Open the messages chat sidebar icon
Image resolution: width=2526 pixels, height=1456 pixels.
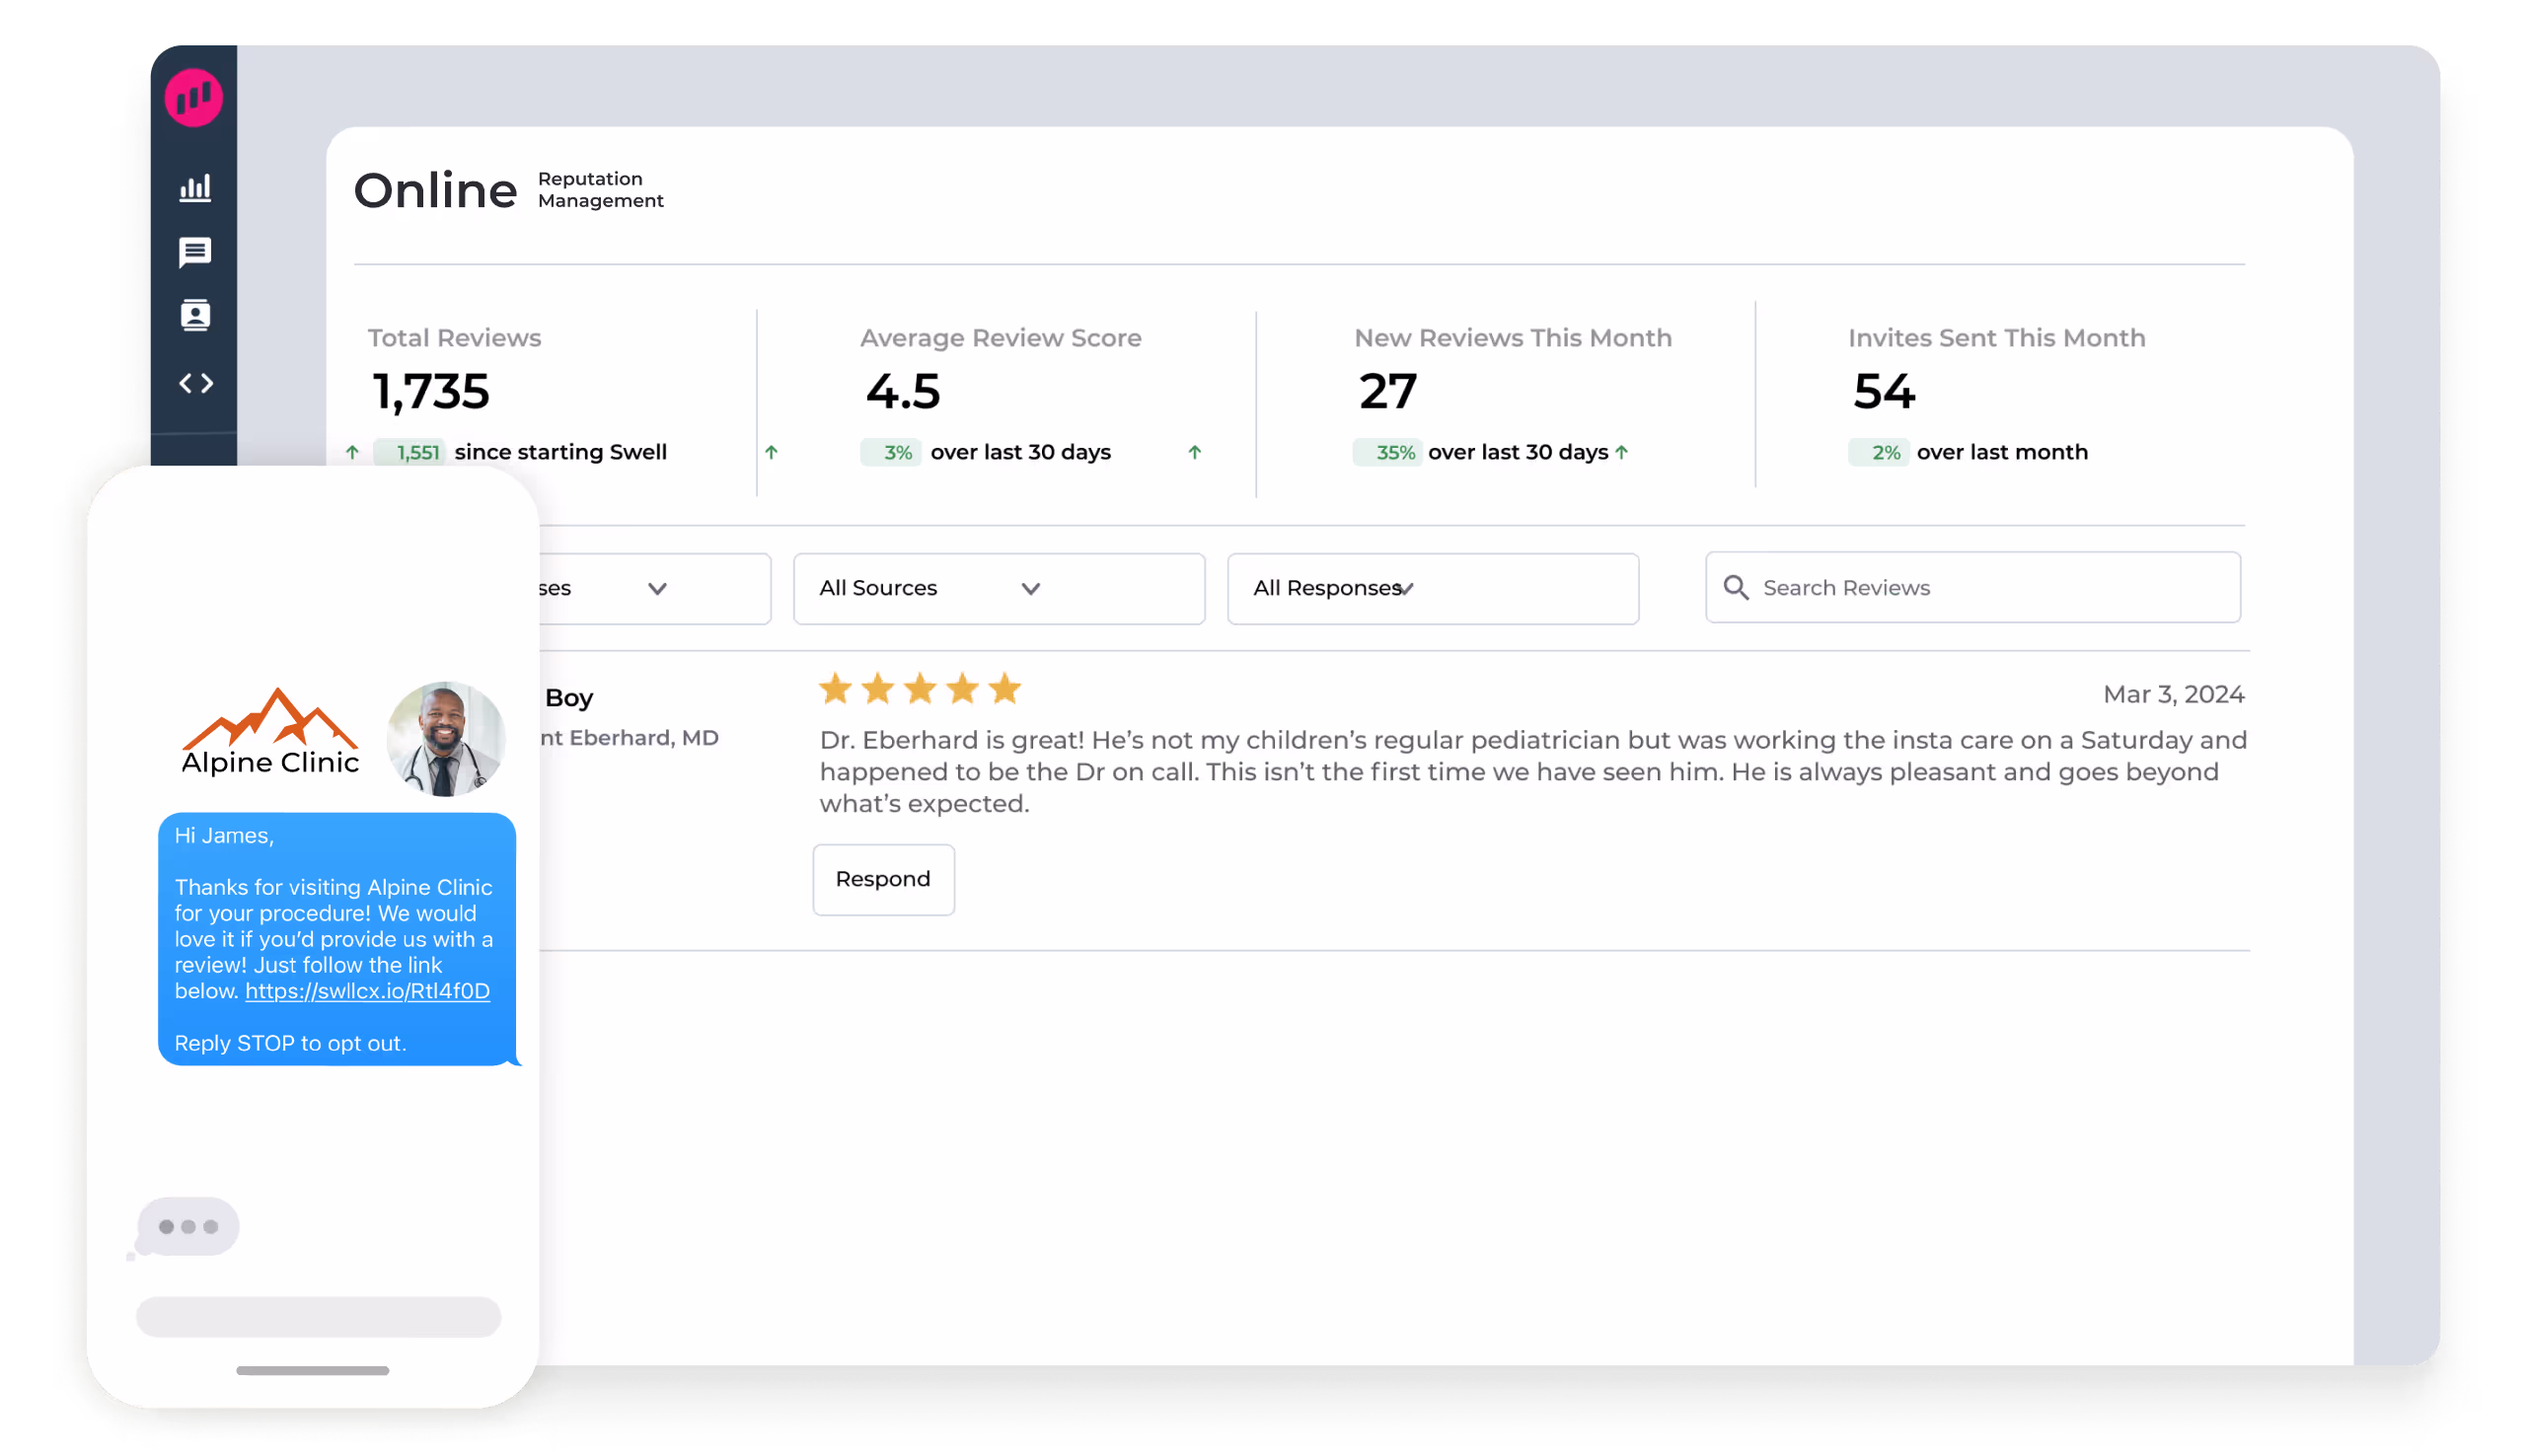click(x=195, y=253)
